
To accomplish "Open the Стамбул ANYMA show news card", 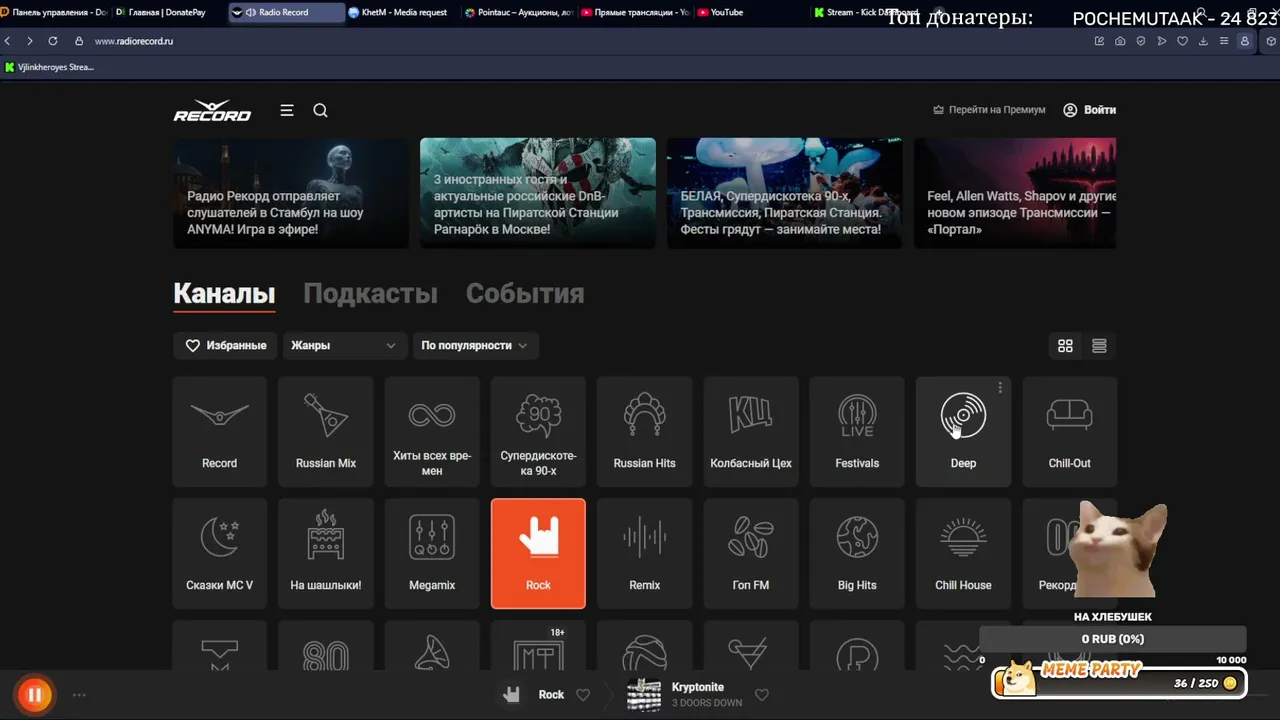I will 291,193.
